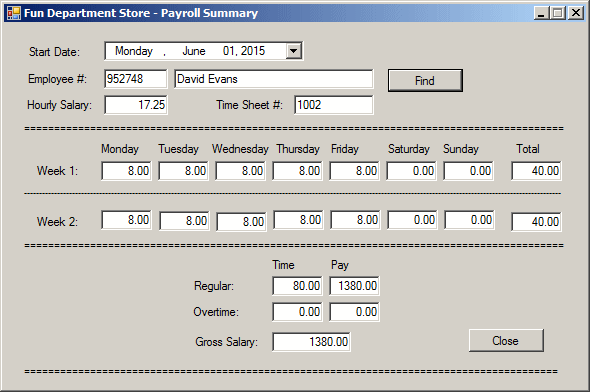
Task: Minimize the Payroll Summary window
Action: coord(541,13)
